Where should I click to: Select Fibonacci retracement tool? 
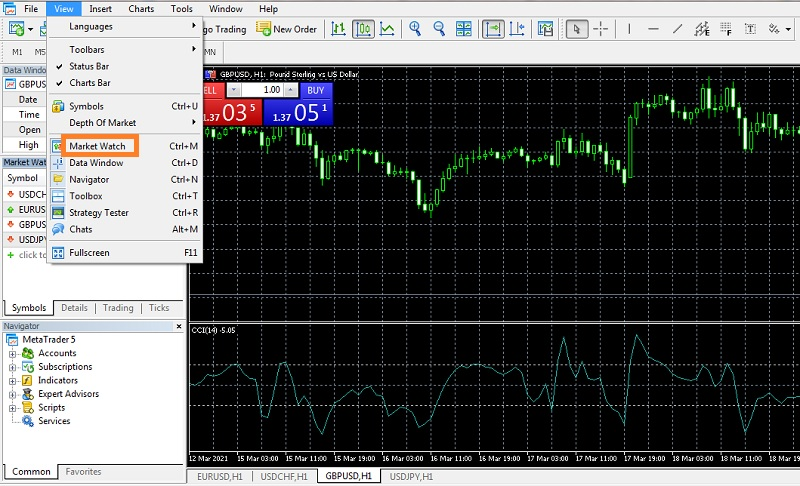coord(726,29)
